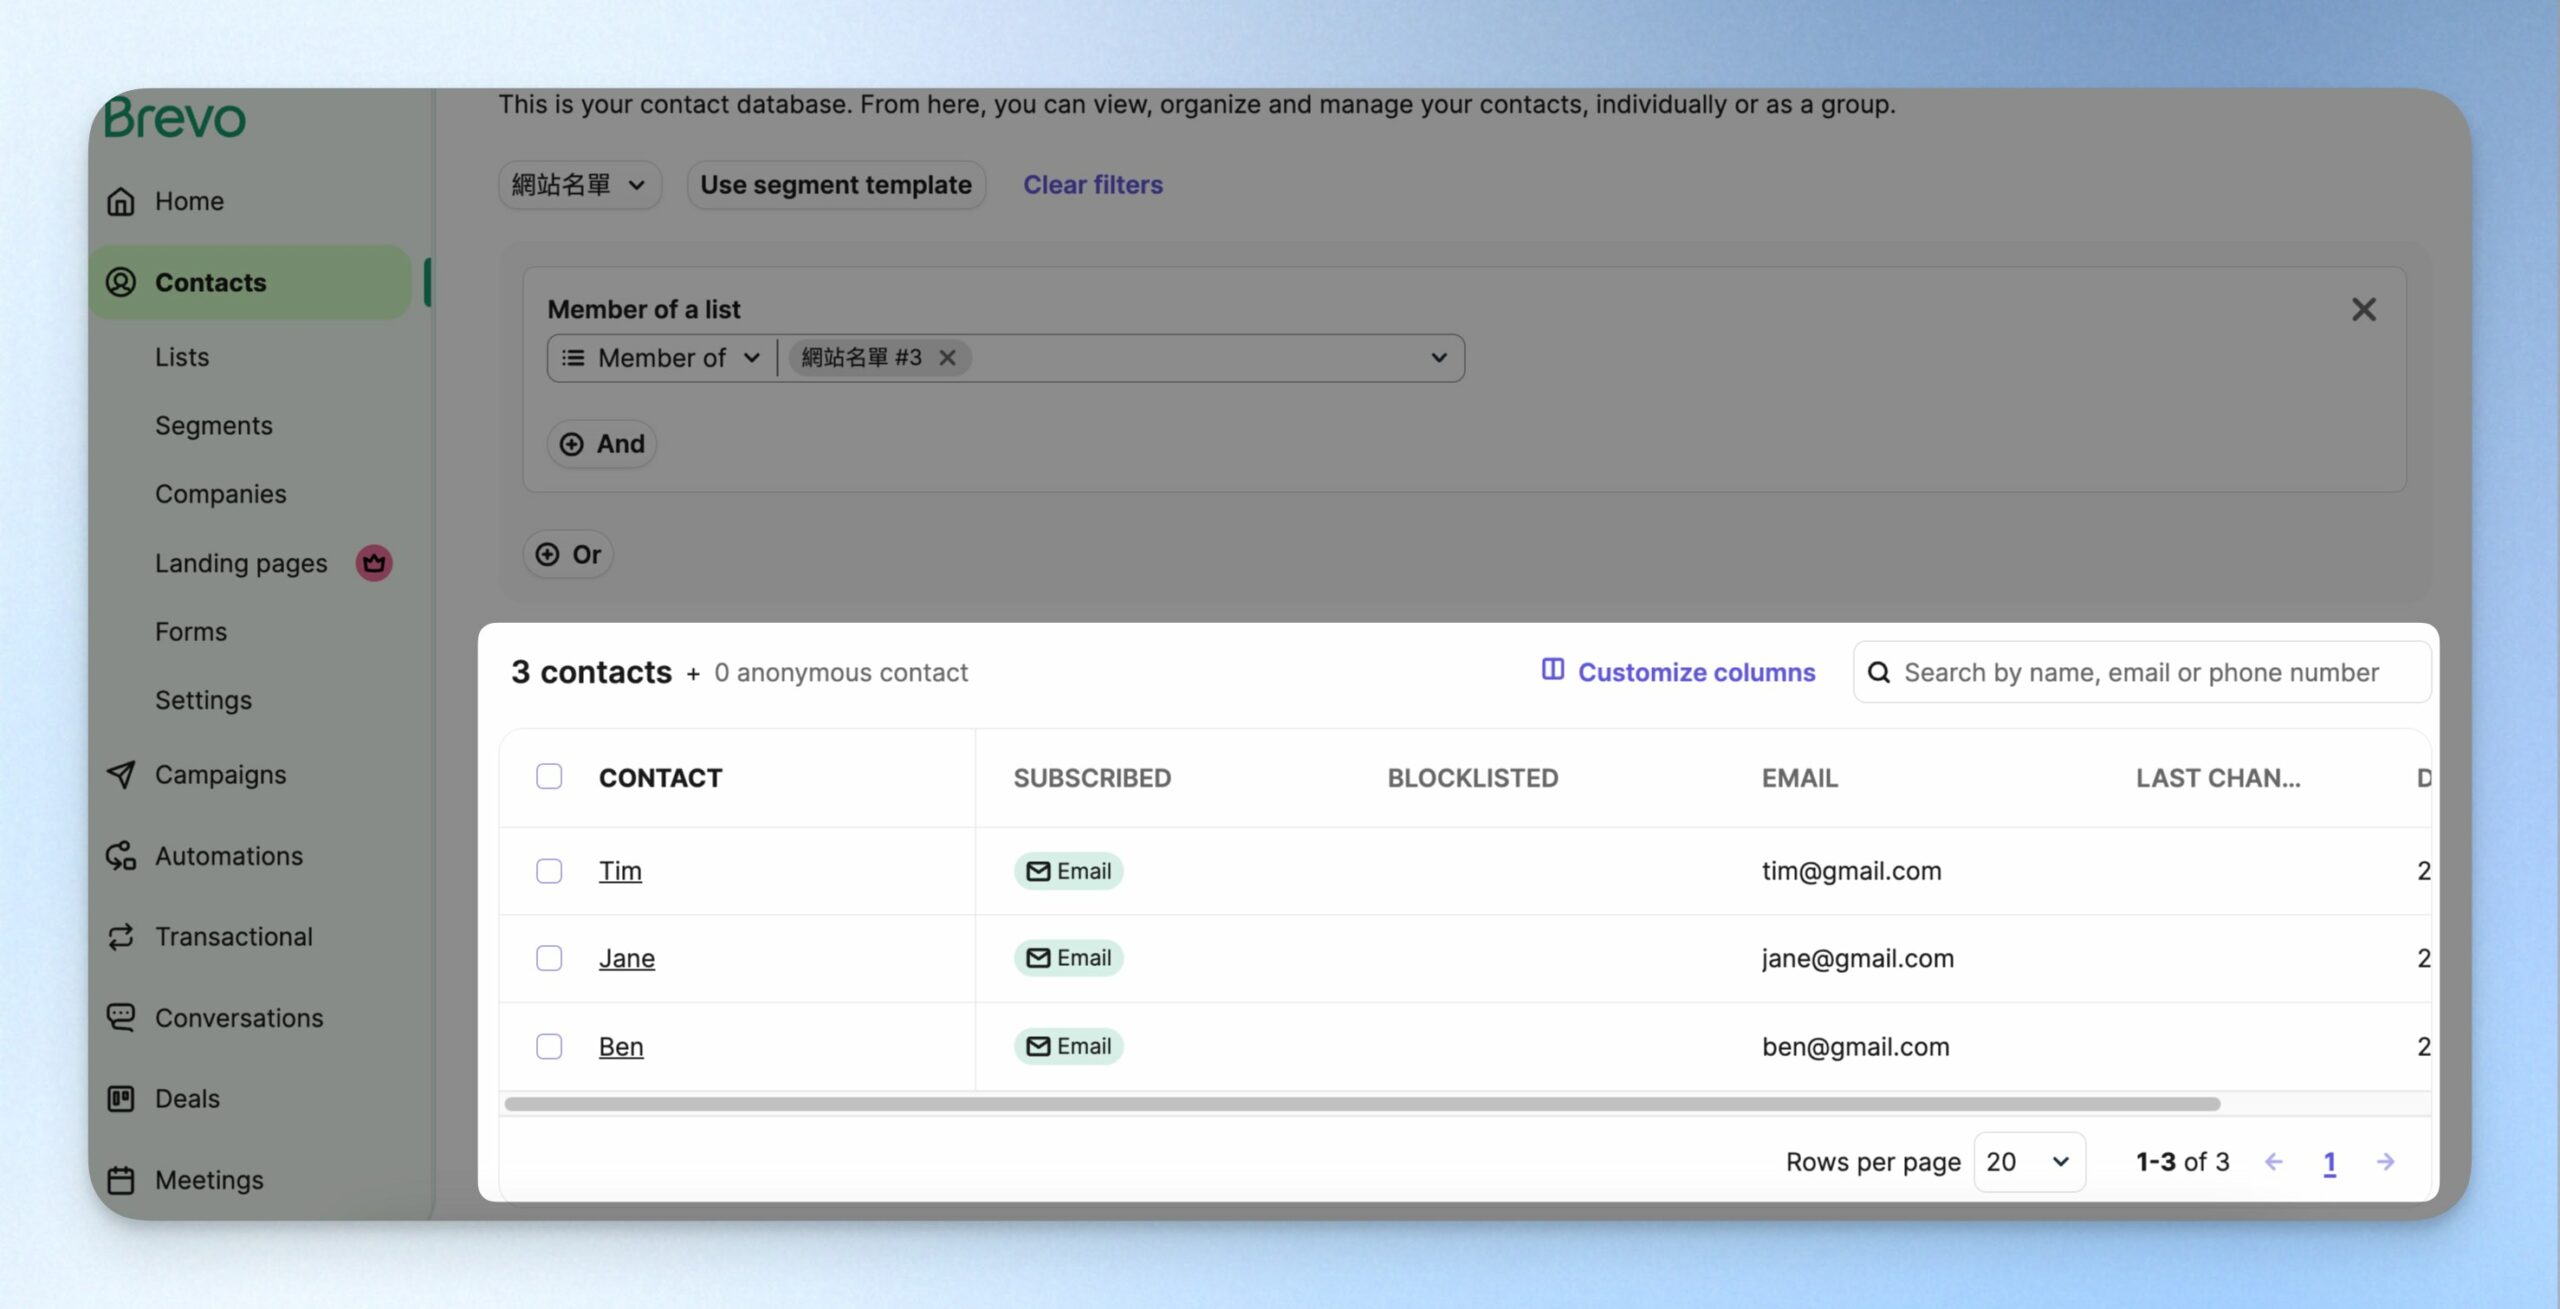Go to Lists in the sidebar
2560x1309 pixels.
(182, 357)
